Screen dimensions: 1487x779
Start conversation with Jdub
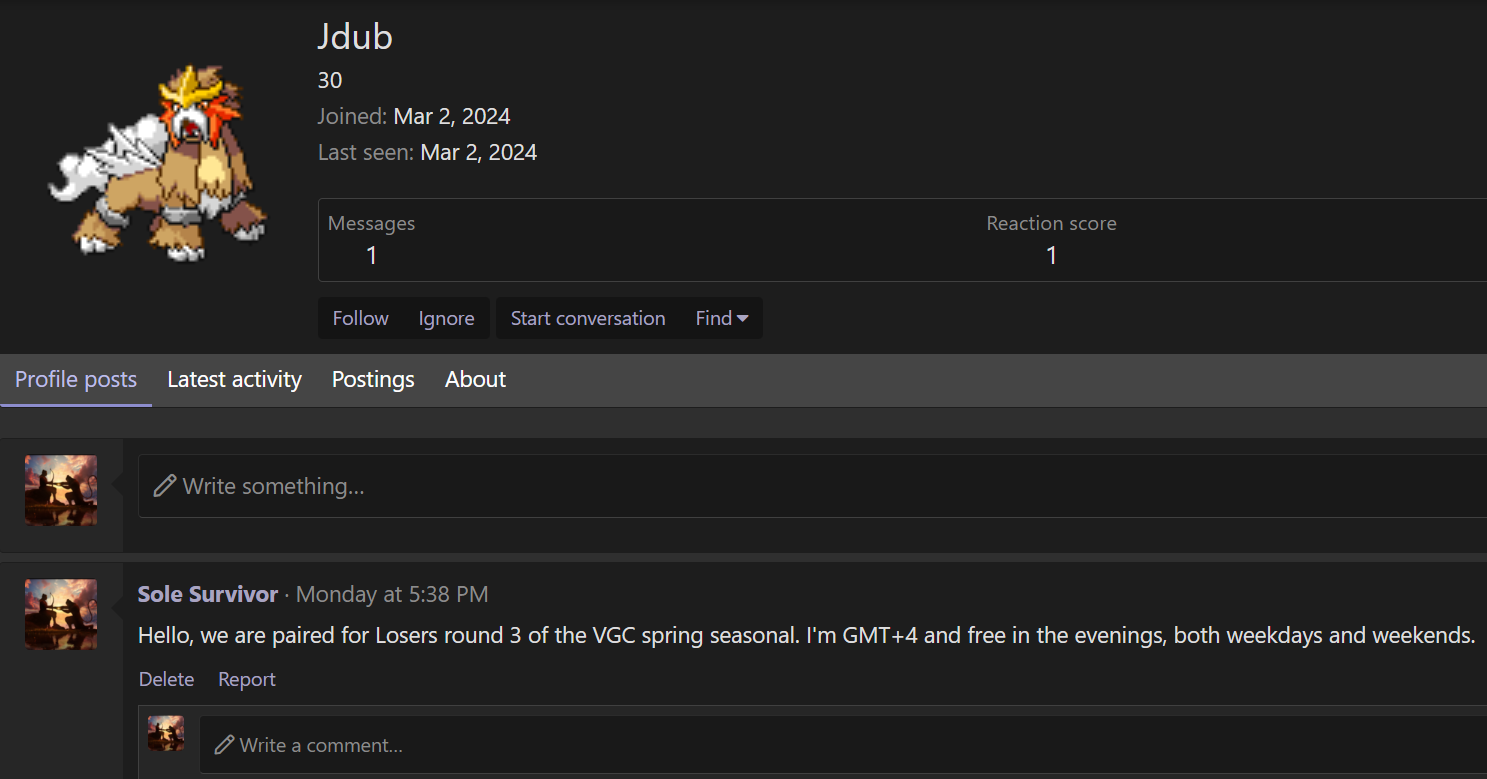pos(588,318)
